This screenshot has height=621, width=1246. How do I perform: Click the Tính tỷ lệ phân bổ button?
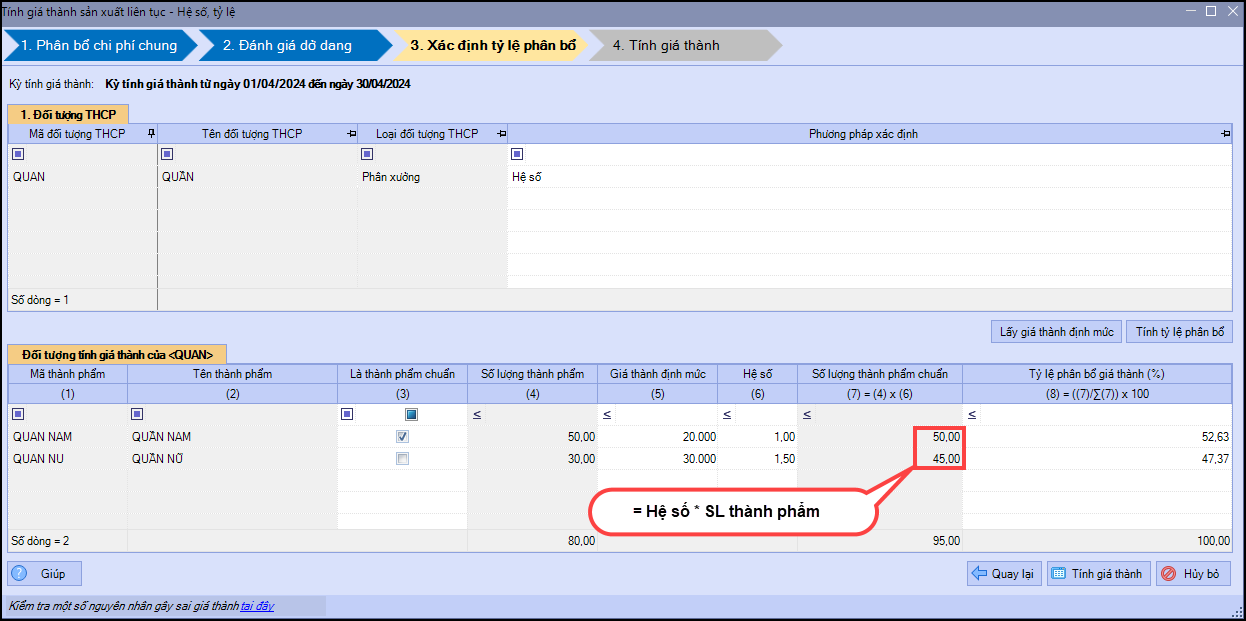(1179, 332)
